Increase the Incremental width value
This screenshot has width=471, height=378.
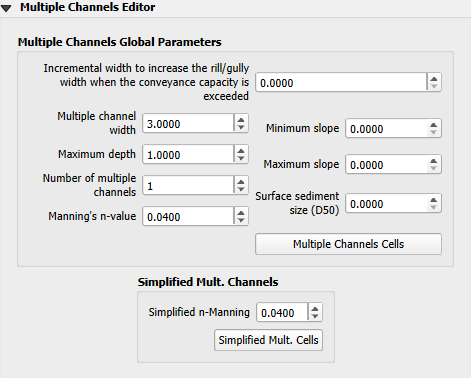pyautogui.click(x=434, y=79)
